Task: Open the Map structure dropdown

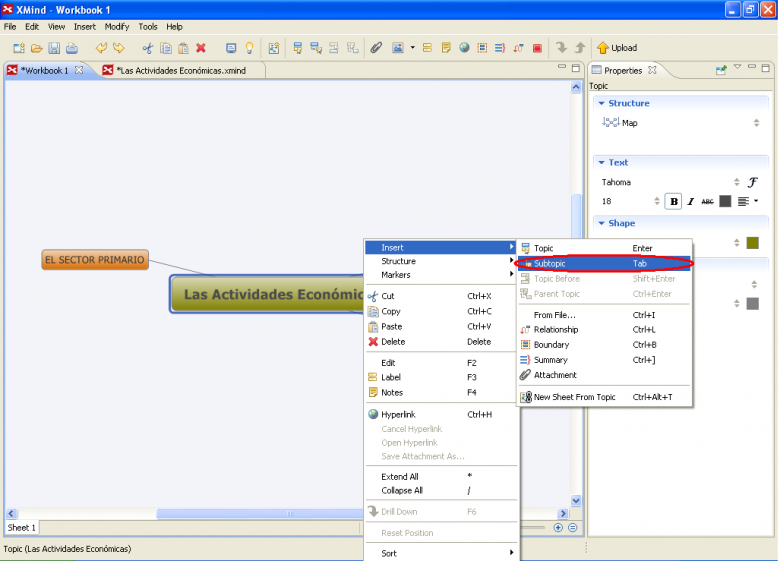Action: (x=757, y=122)
